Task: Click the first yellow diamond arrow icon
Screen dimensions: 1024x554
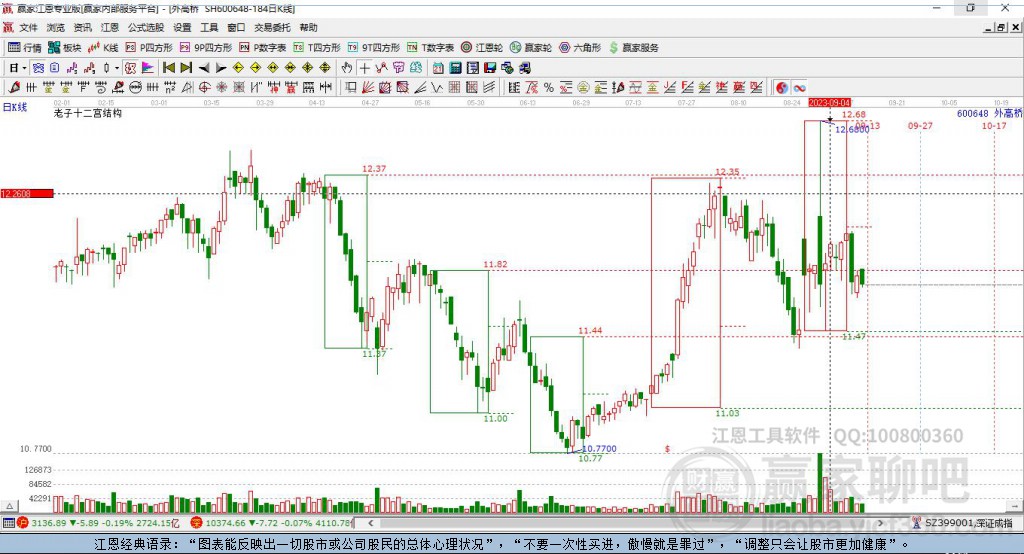Action: (x=238, y=68)
